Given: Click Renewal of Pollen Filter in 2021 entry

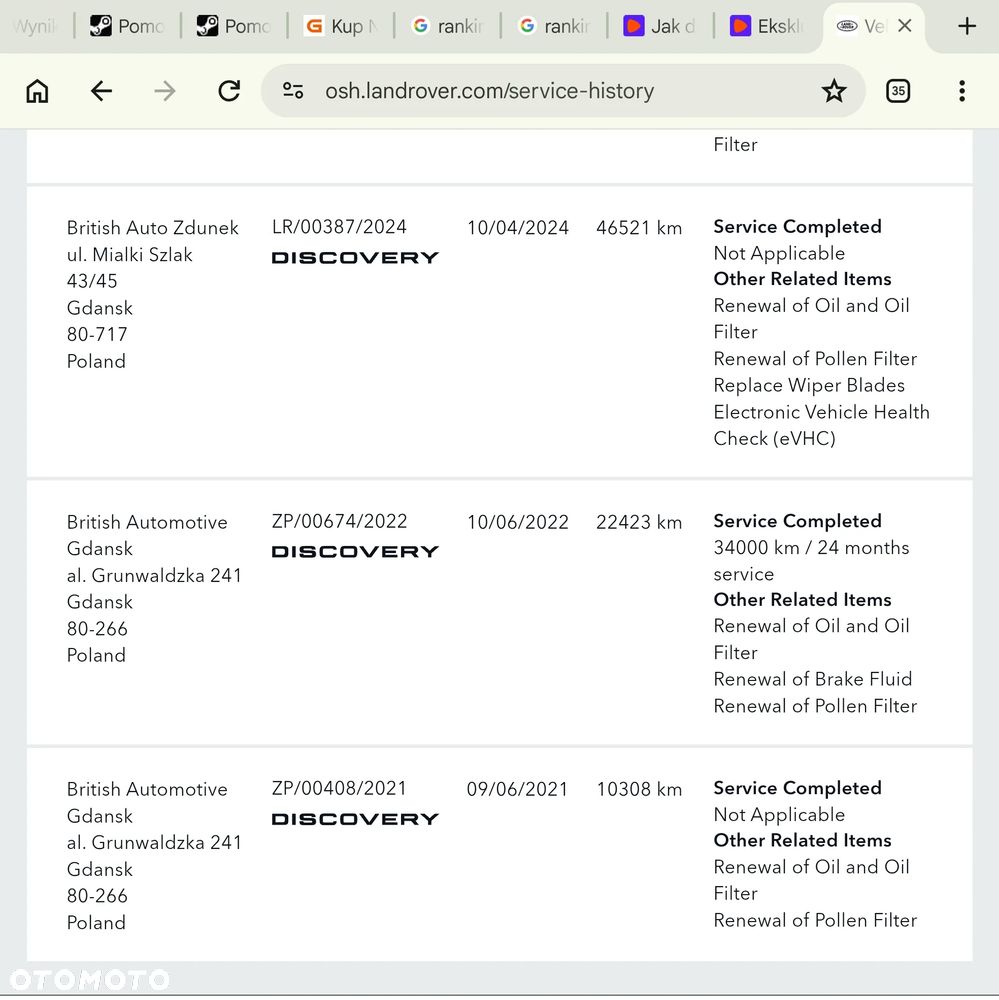Looking at the screenshot, I should tap(815, 920).
